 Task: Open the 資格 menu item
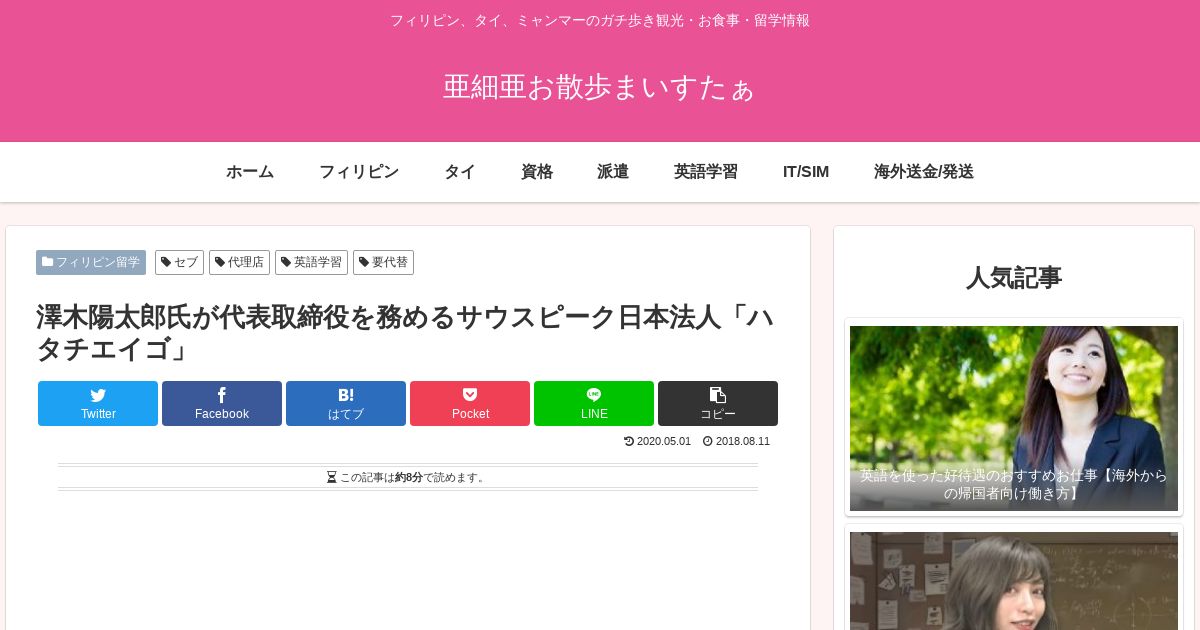click(537, 172)
